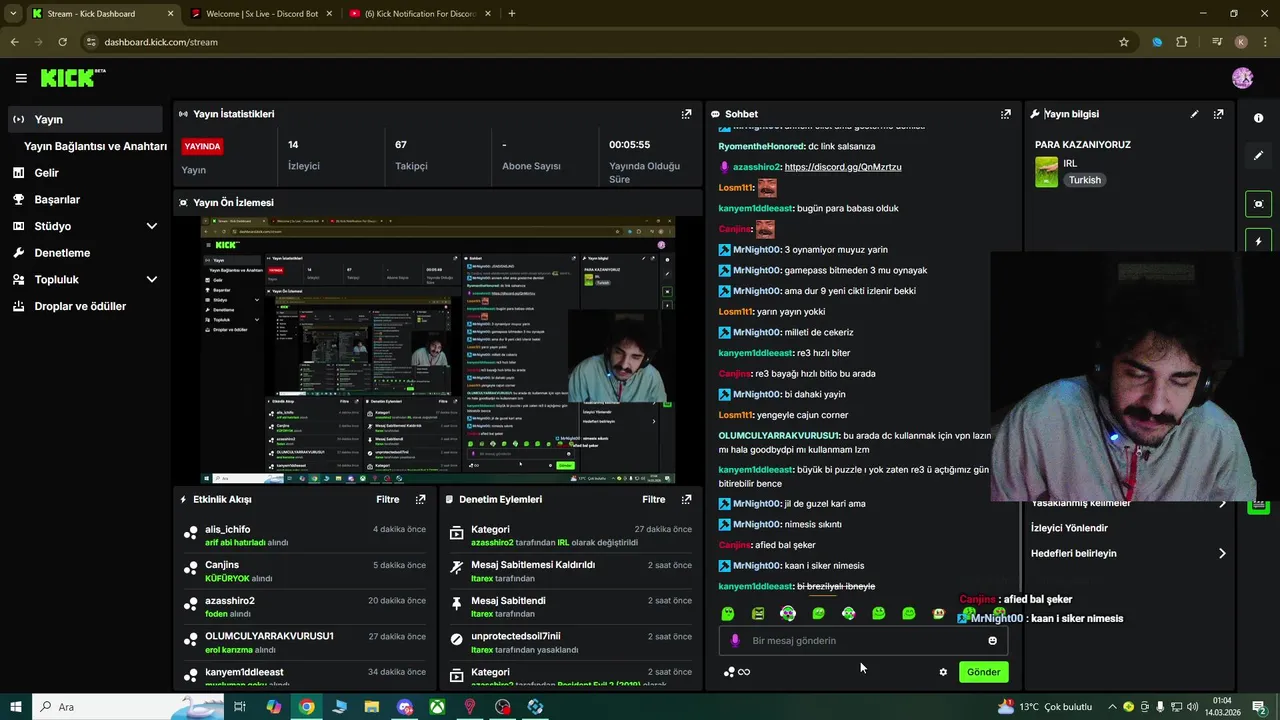The width and height of the screenshot is (1280, 720).
Task: Click the weather 13°C Çok bulutlu widget
Action: point(1047,707)
